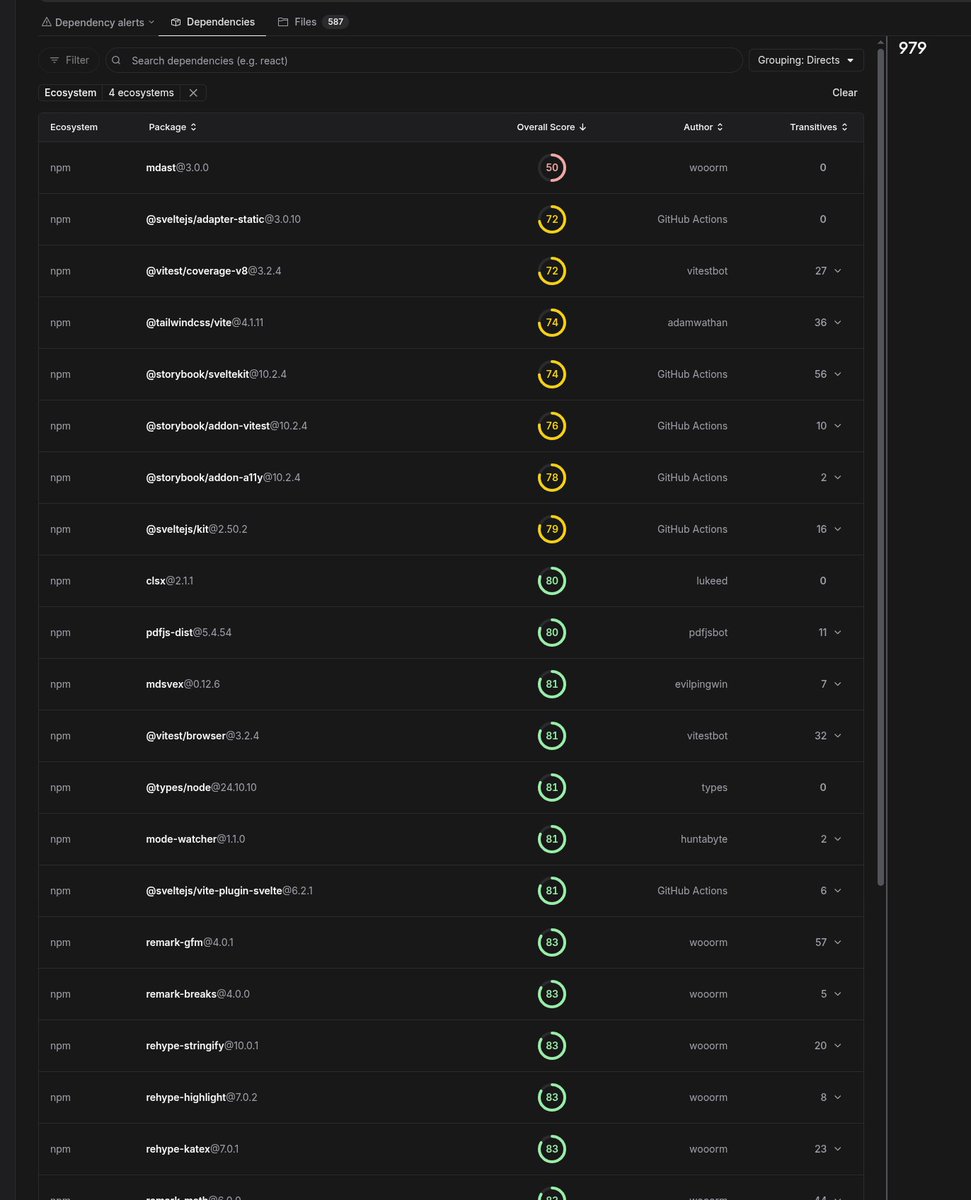Click the 587 files count badge
Screen dimensions: 971x1200
click(x=336, y=22)
